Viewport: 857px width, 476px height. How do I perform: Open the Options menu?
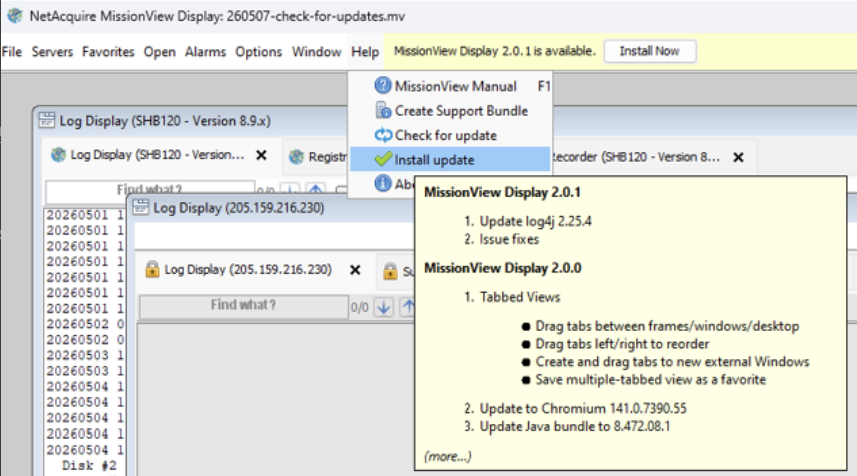point(259,52)
